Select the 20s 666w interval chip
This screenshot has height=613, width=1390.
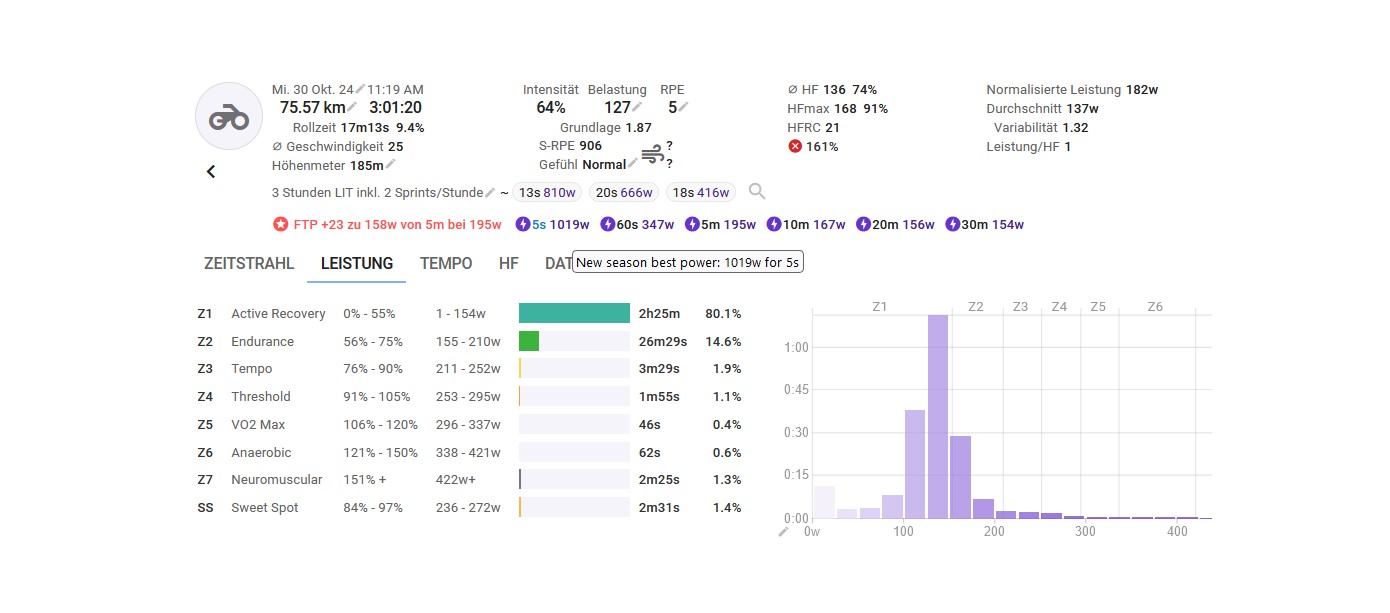pos(624,193)
